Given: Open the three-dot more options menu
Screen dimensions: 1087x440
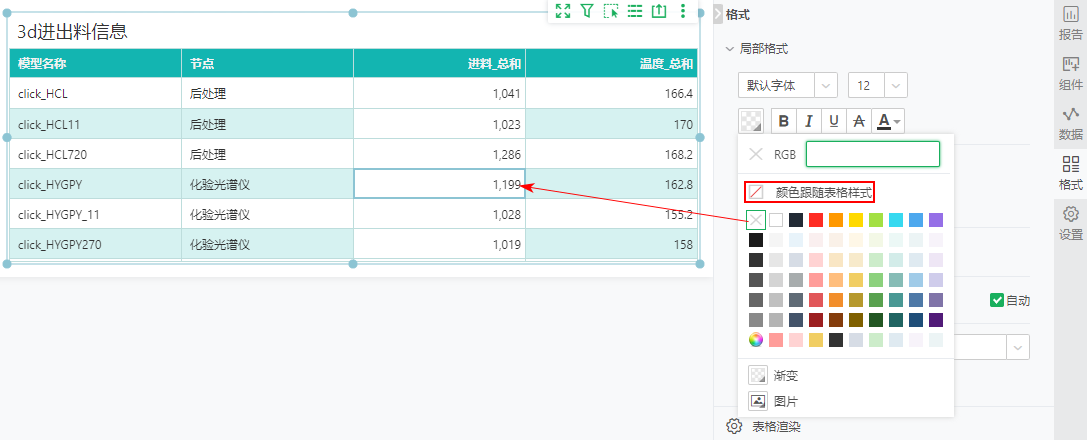Looking at the screenshot, I should (683, 10).
